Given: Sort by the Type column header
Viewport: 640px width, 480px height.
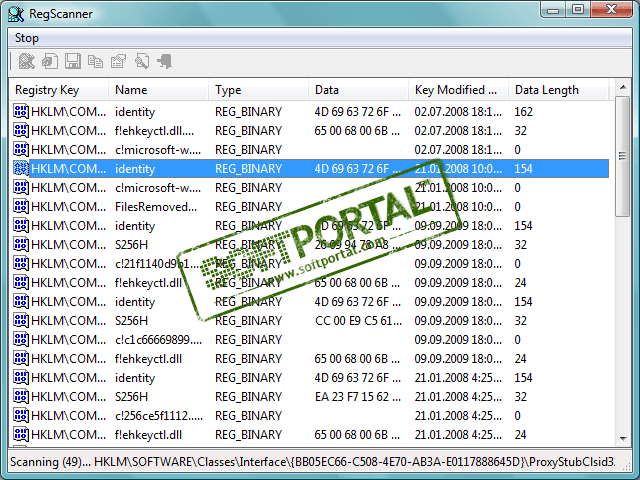Looking at the screenshot, I should click(258, 90).
